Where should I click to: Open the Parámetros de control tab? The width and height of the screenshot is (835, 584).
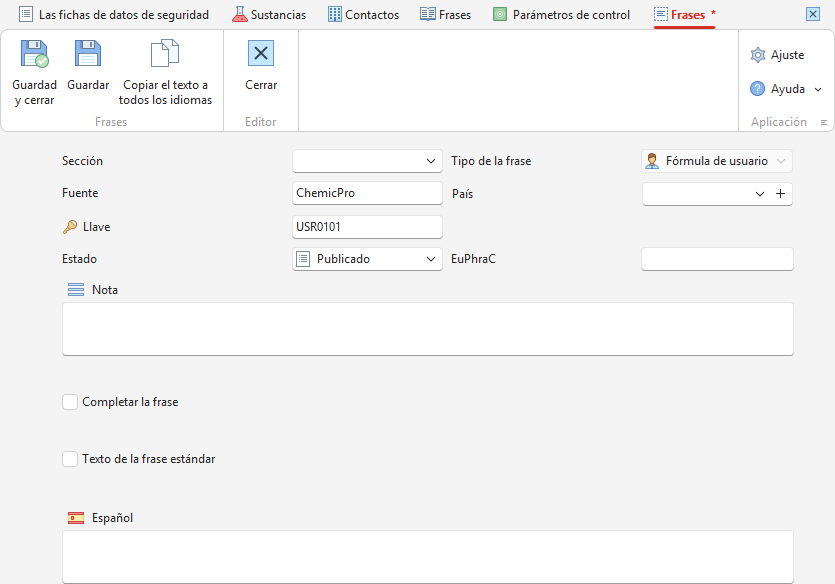pyautogui.click(x=561, y=15)
